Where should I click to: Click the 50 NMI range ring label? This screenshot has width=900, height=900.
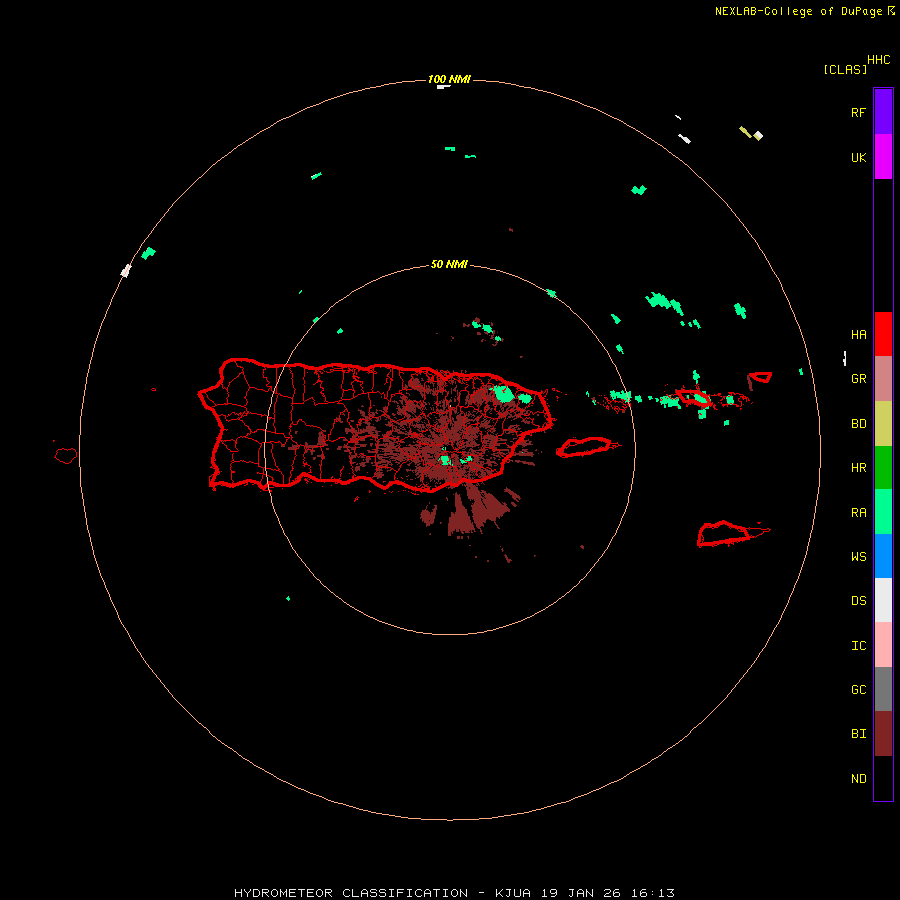[x=449, y=264]
